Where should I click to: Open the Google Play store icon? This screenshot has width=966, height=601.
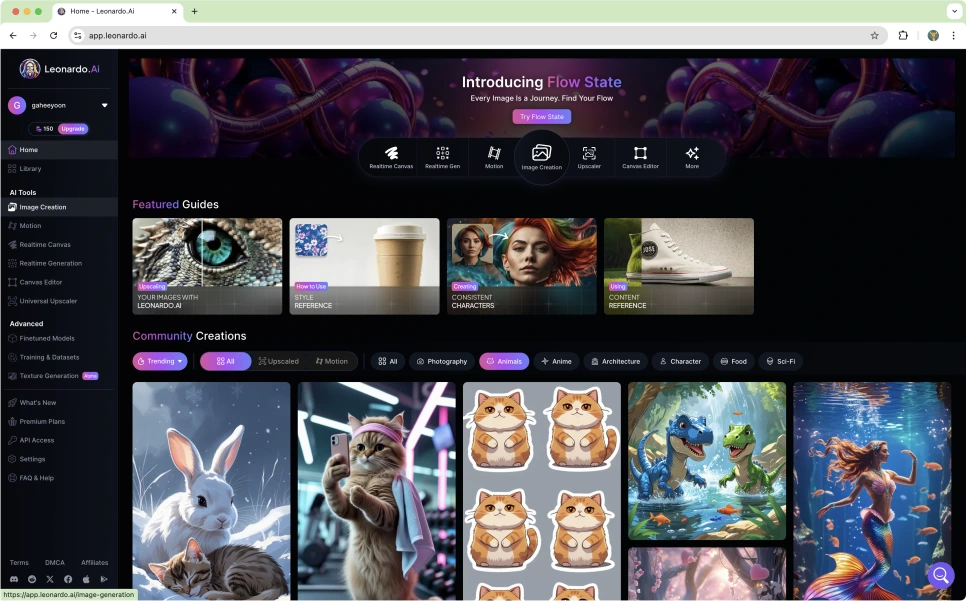(104, 579)
